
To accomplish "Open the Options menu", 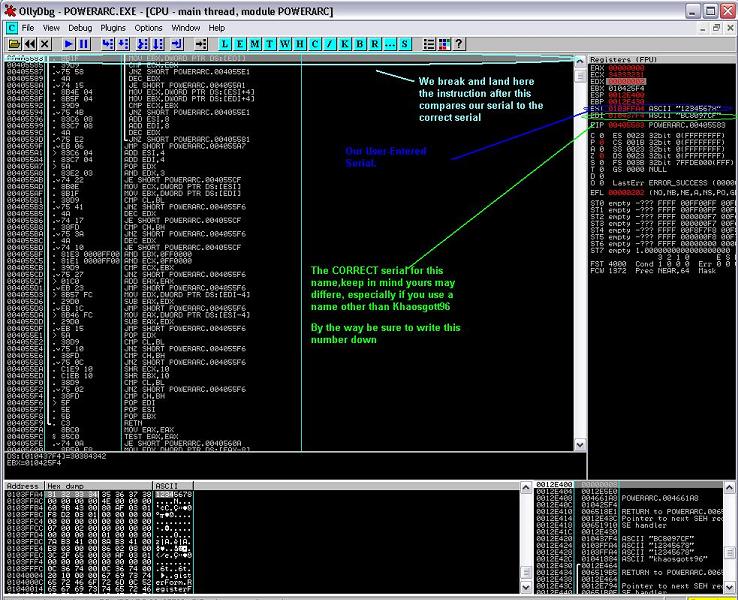I will (x=148, y=28).
